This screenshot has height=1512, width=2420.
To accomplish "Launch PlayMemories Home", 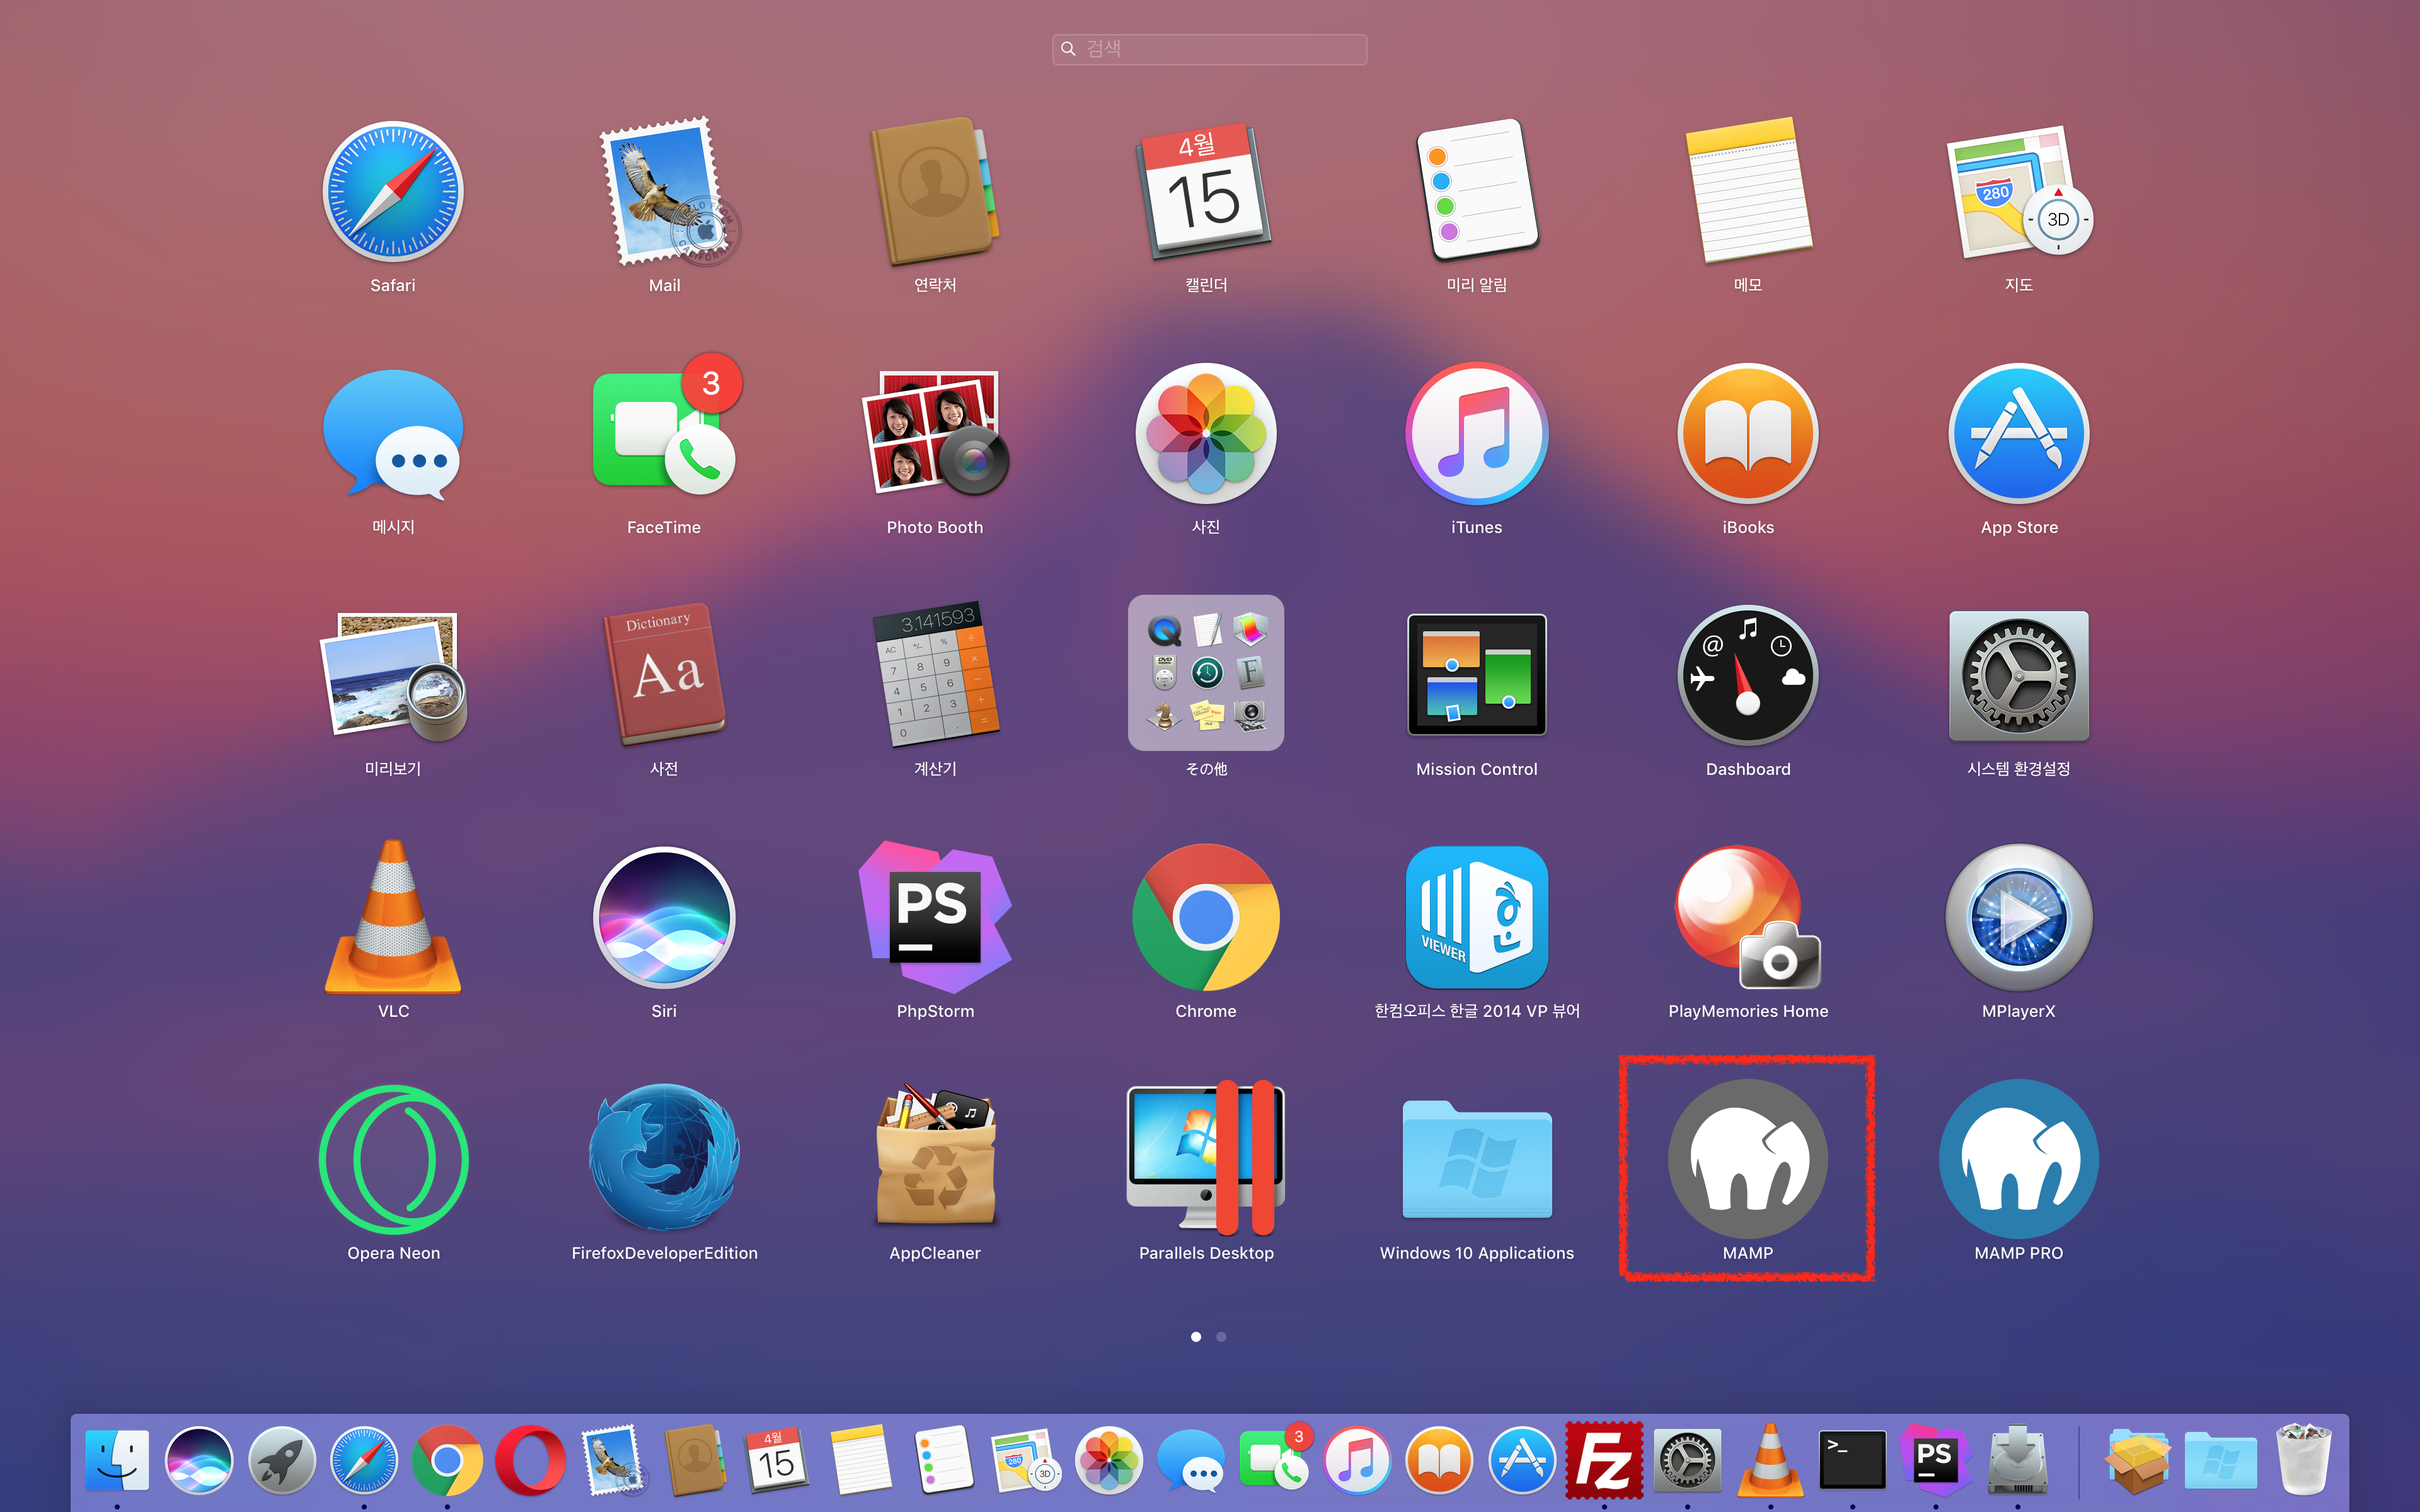I will [1748, 918].
